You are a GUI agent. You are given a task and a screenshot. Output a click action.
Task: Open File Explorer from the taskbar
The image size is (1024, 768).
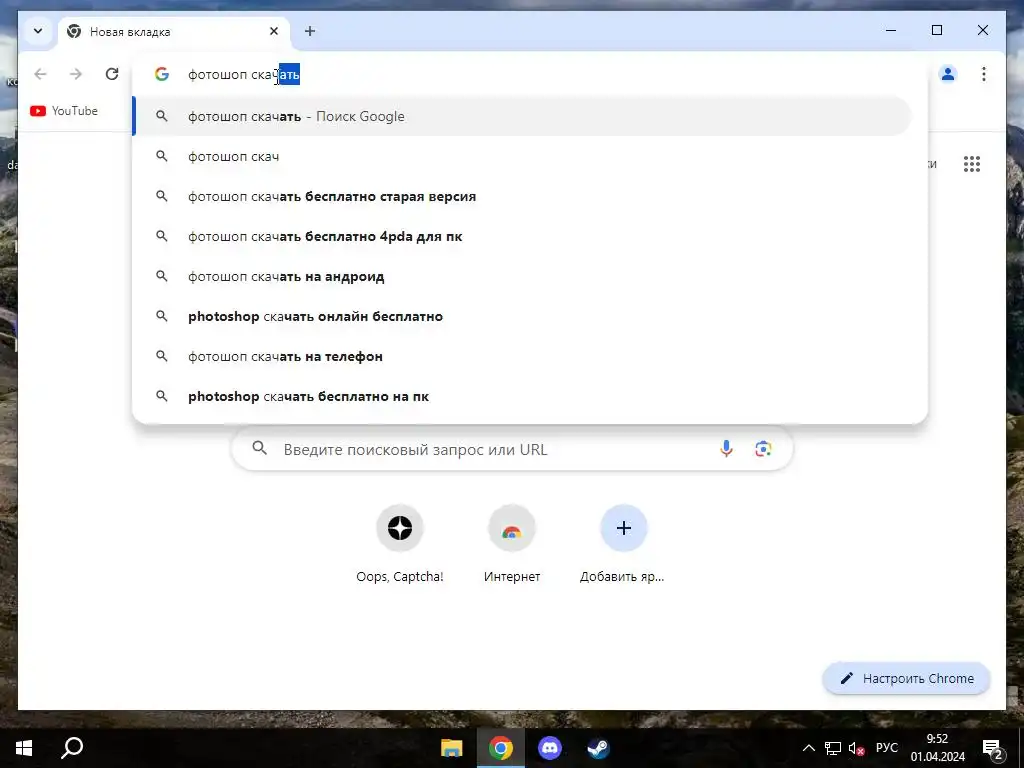[451, 748]
